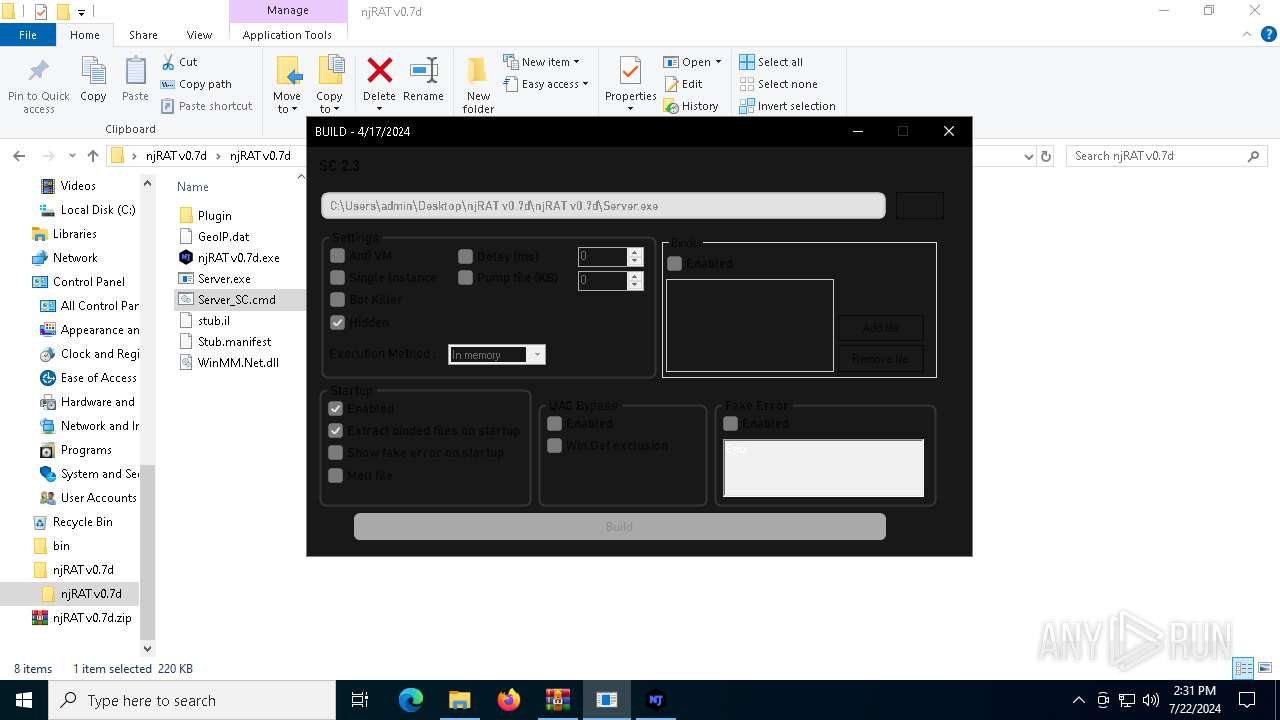Uncheck the Hidden checkbox

pyautogui.click(x=337, y=322)
